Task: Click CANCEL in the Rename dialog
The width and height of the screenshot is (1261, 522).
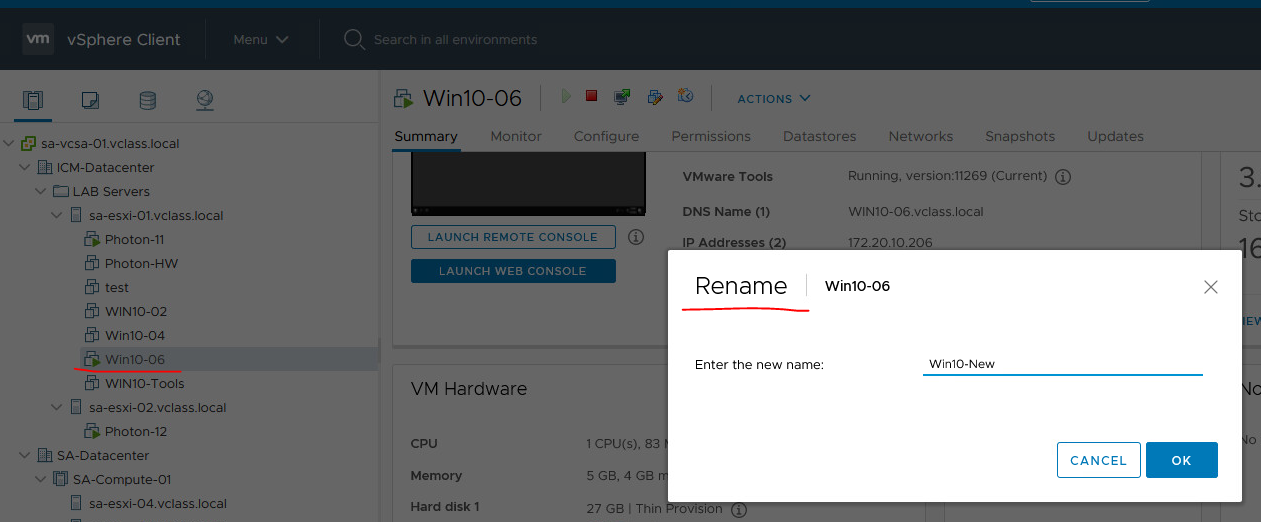Action: pos(1099,460)
